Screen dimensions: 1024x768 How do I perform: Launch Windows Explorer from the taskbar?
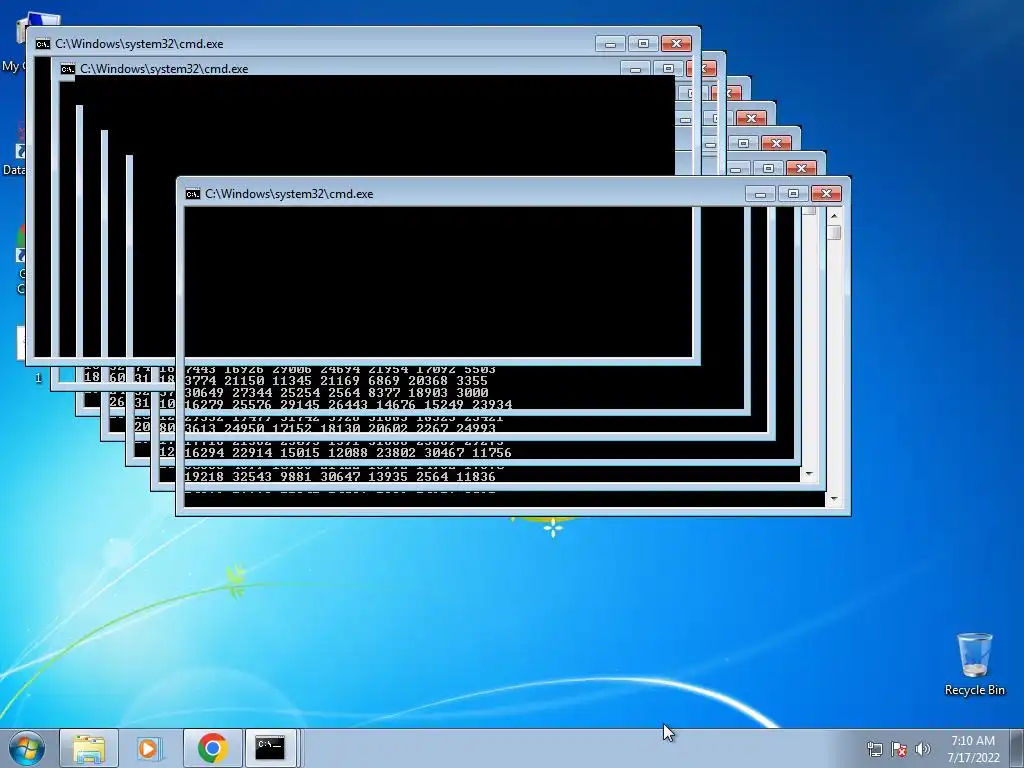click(89, 748)
